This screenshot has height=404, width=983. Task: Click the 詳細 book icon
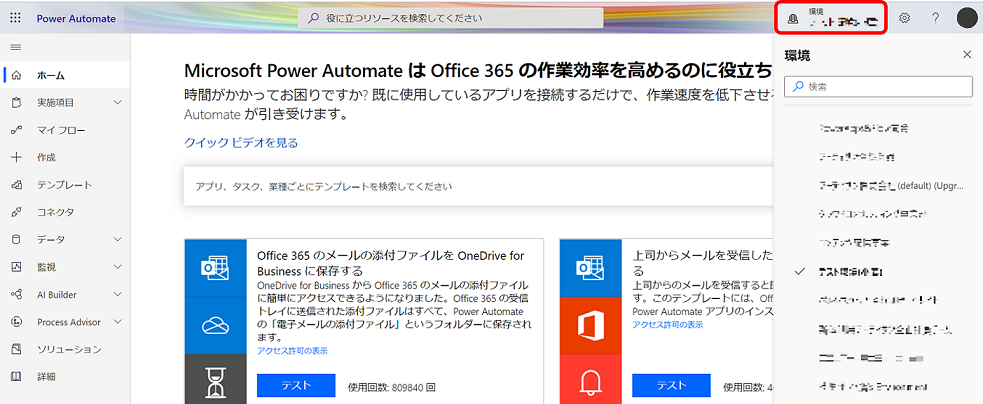pos(17,376)
